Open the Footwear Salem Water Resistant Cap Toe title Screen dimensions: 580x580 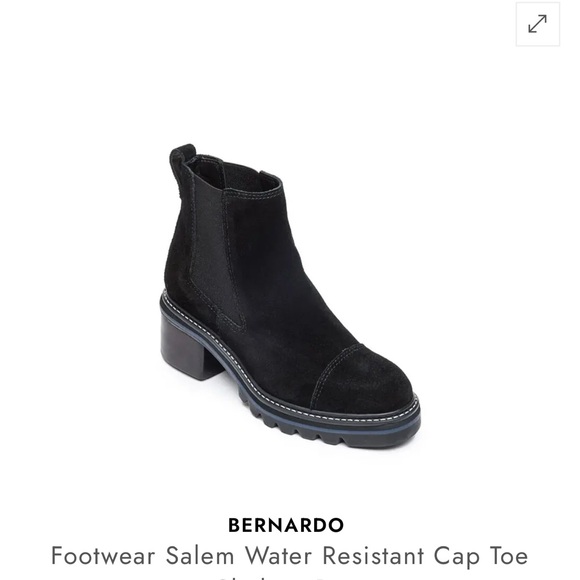click(x=290, y=556)
